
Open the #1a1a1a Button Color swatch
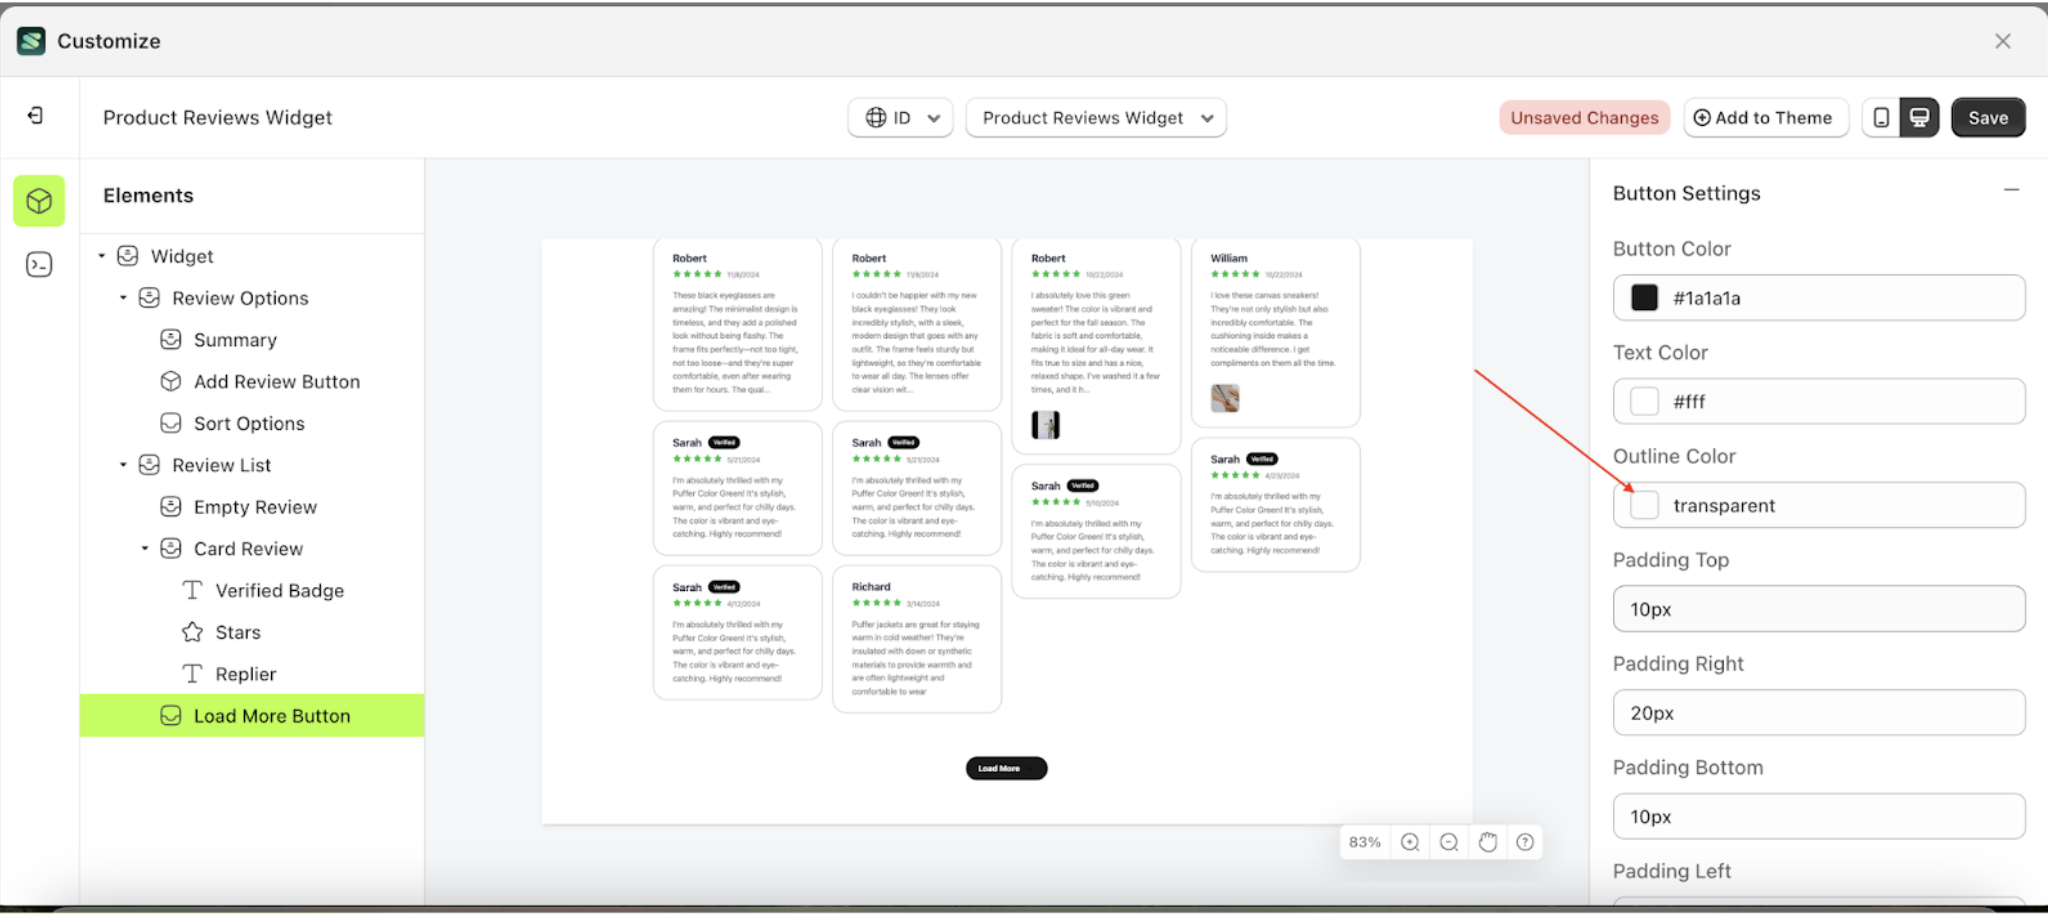pyautogui.click(x=1643, y=297)
